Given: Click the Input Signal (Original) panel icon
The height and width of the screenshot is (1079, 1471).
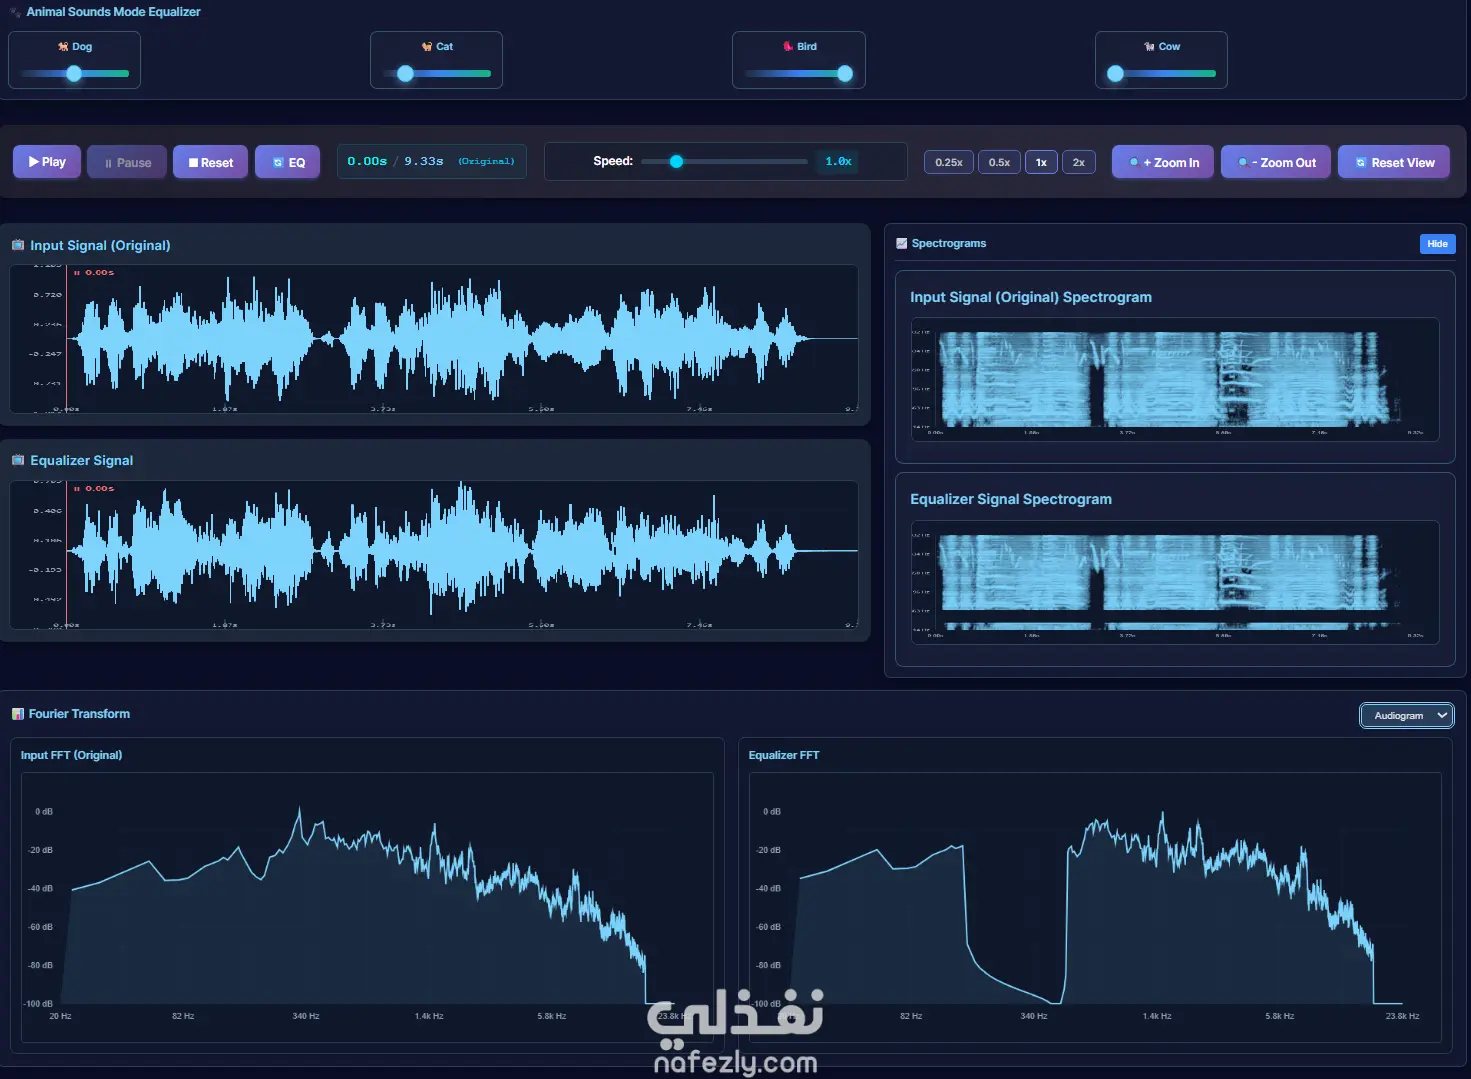Looking at the screenshot, I should 18,245.
